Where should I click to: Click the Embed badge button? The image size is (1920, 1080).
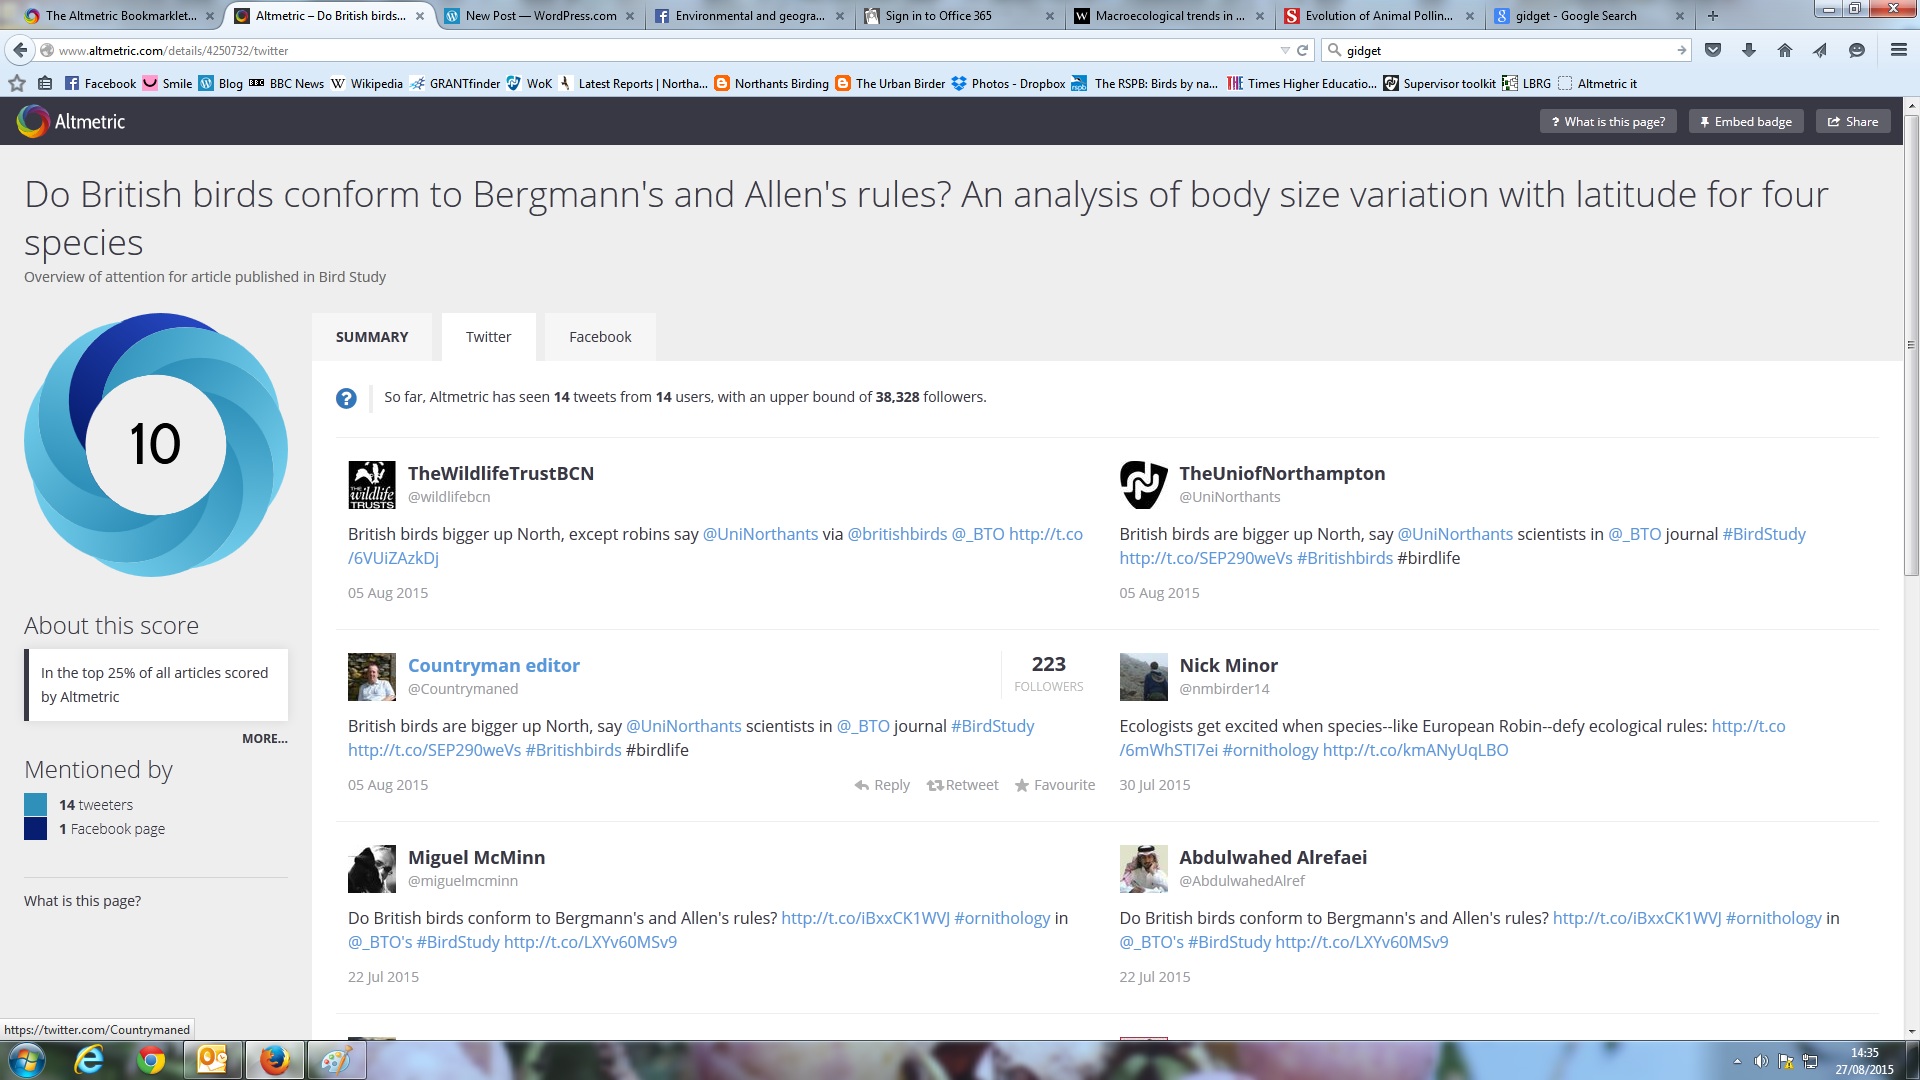1746,121
